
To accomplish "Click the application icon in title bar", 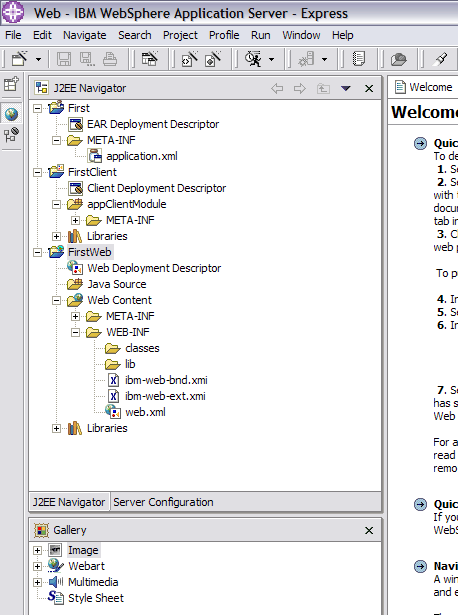I will pos(13,12).
